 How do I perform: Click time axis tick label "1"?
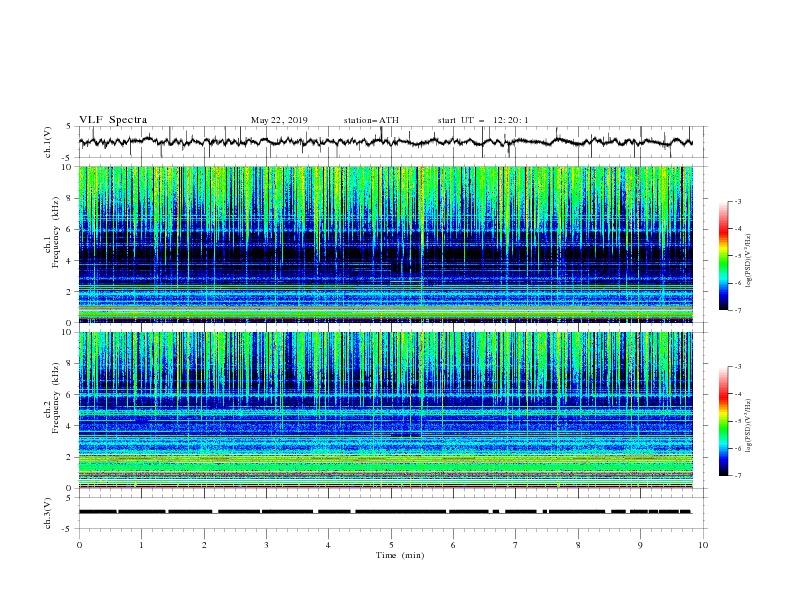pos(141,545)
